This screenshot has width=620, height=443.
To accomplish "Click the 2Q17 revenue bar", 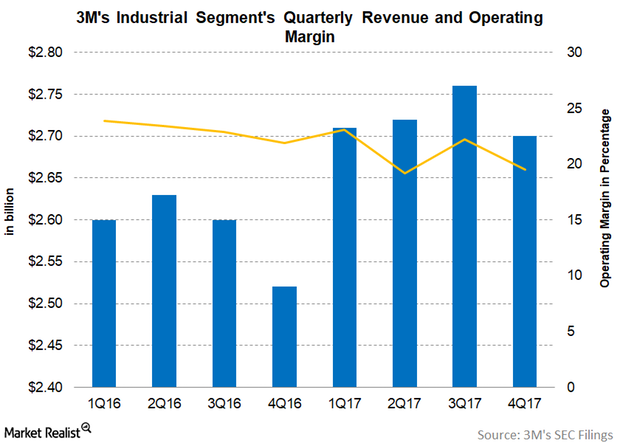I will coord(405,253).
